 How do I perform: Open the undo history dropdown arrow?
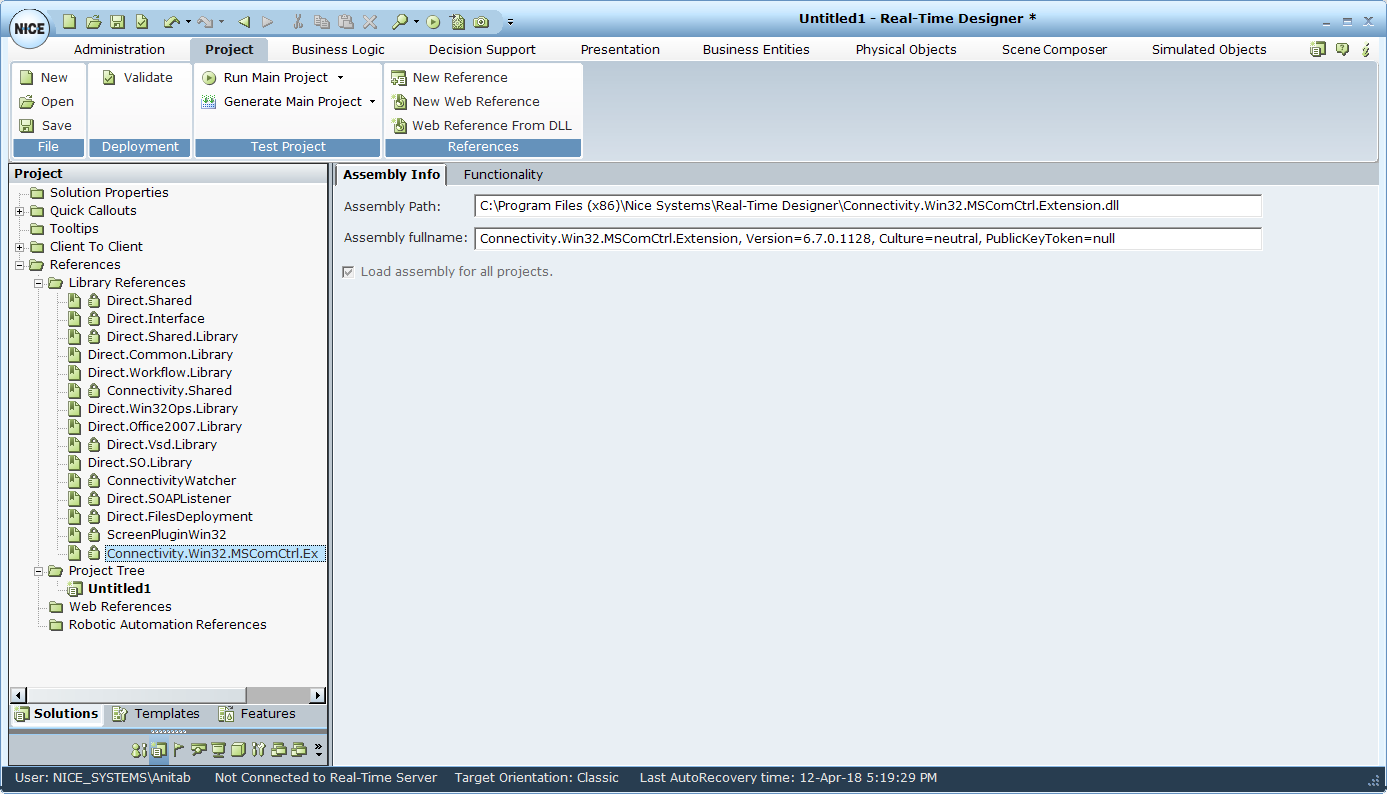188,21
